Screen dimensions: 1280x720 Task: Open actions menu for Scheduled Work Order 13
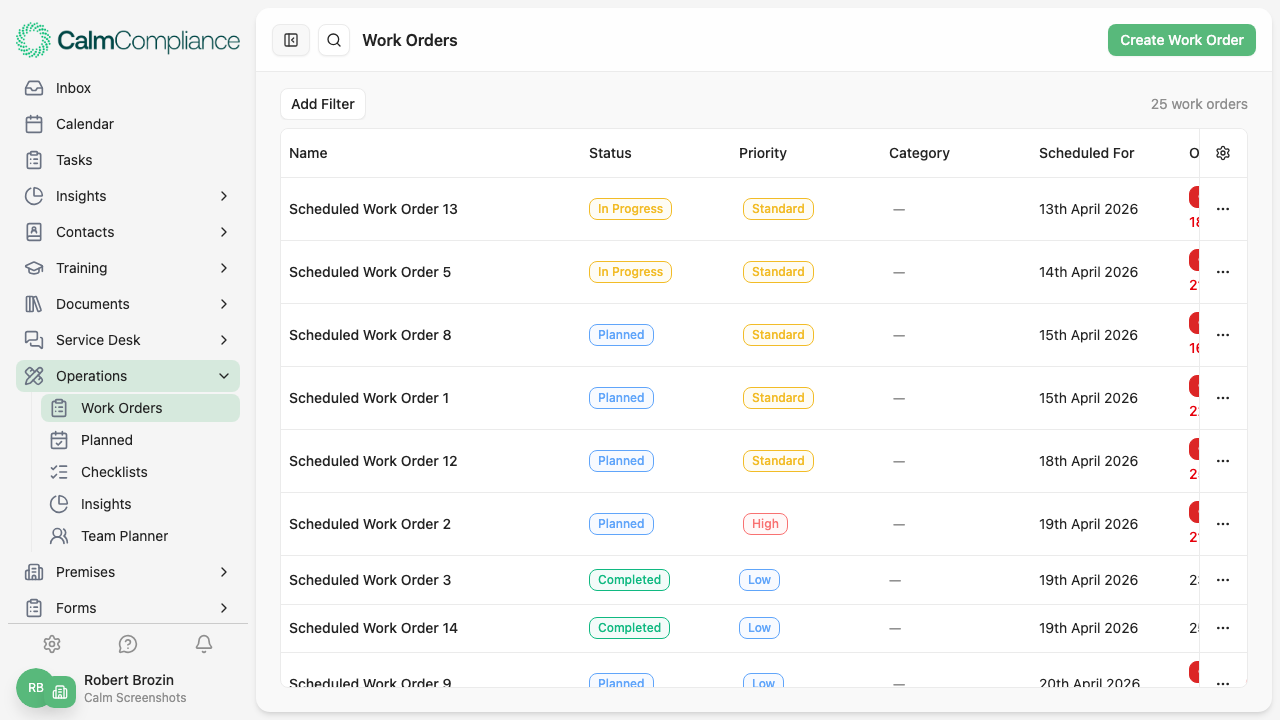tap(1223, 209)
